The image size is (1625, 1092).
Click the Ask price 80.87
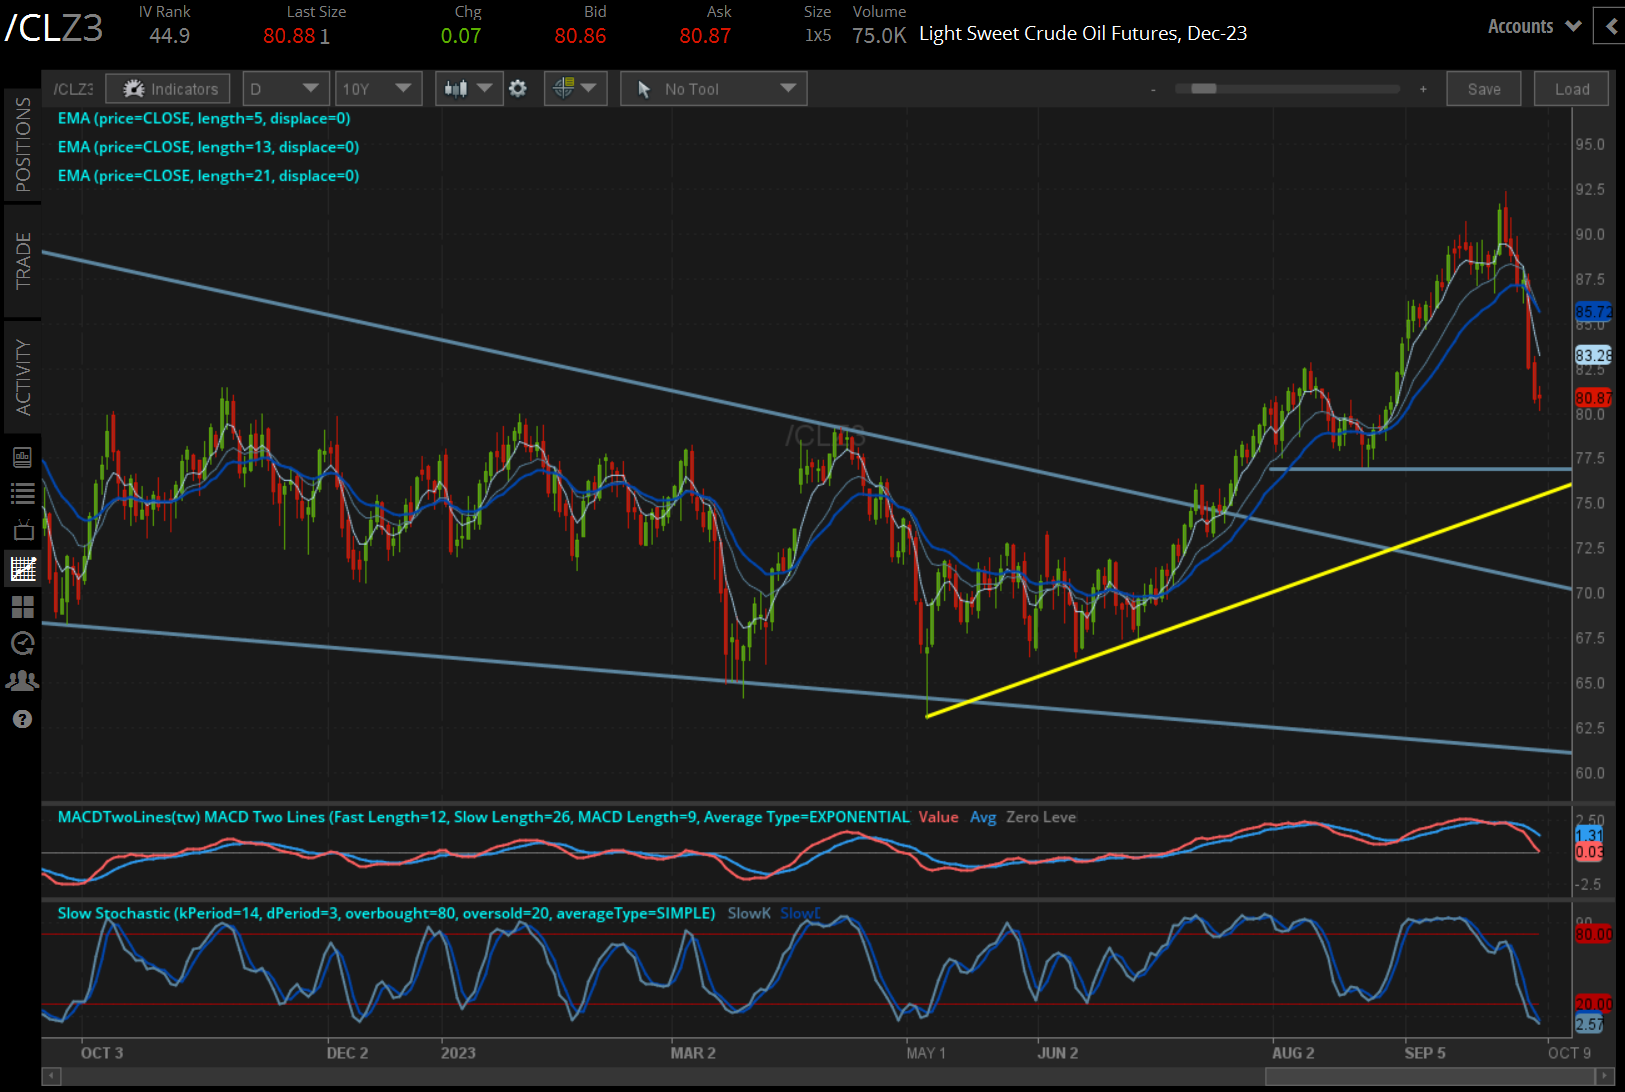point(705,36)
